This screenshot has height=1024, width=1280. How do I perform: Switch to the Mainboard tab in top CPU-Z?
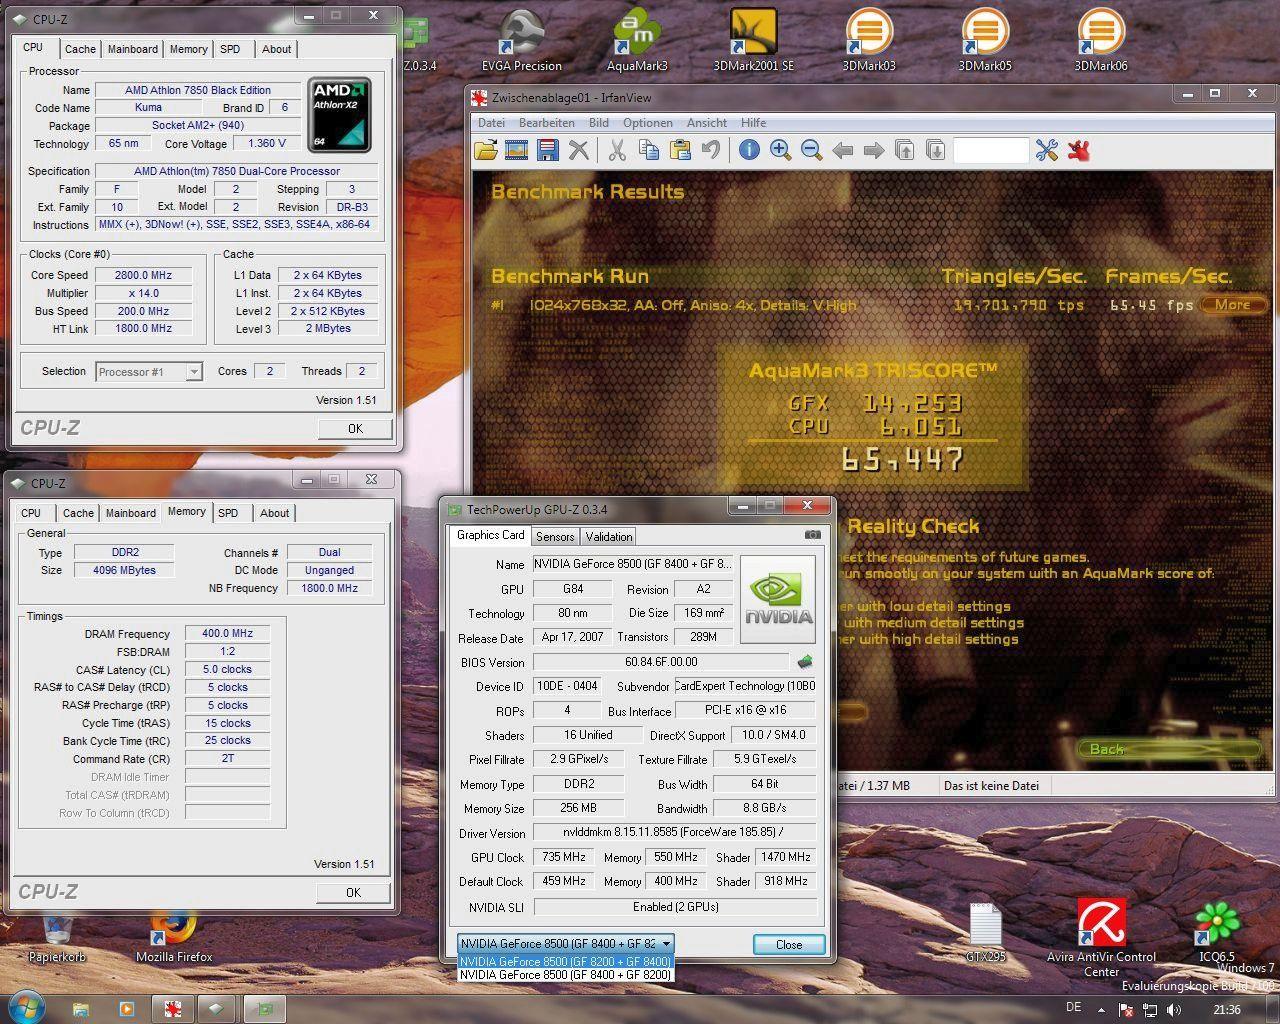tap(133, 49)
